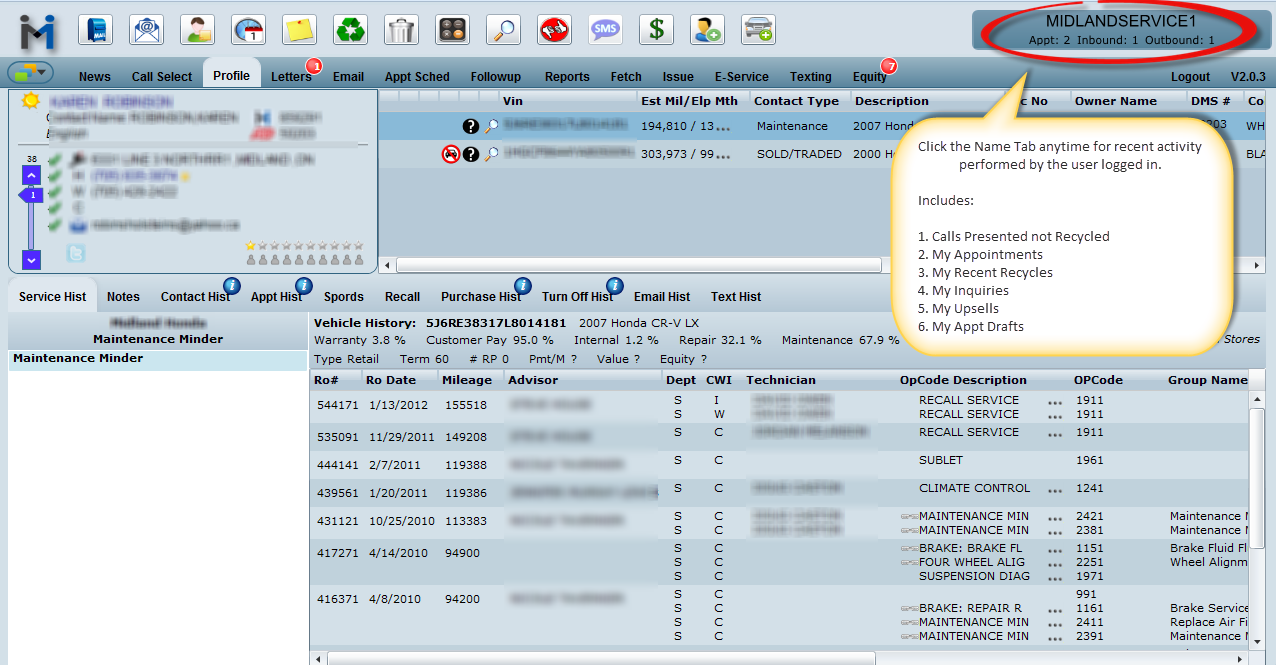Open the email envelope icon in toolbar
Image resolution: width=1276 pixels, height=665 pixels.
point(147,30)
